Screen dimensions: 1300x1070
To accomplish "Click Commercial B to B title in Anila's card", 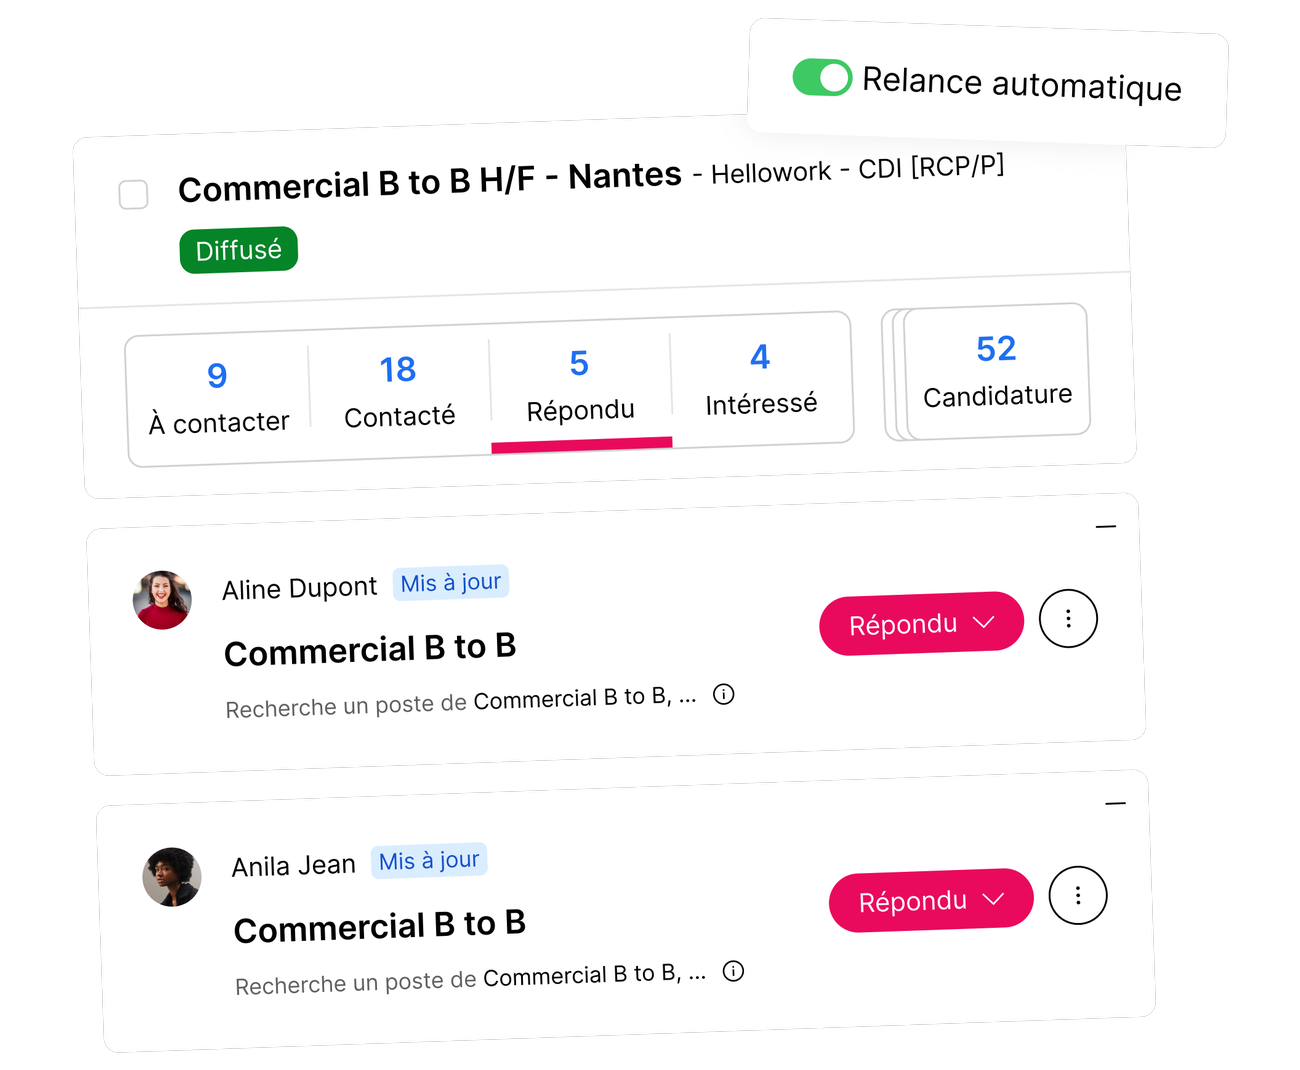I will tap(380, 927).
